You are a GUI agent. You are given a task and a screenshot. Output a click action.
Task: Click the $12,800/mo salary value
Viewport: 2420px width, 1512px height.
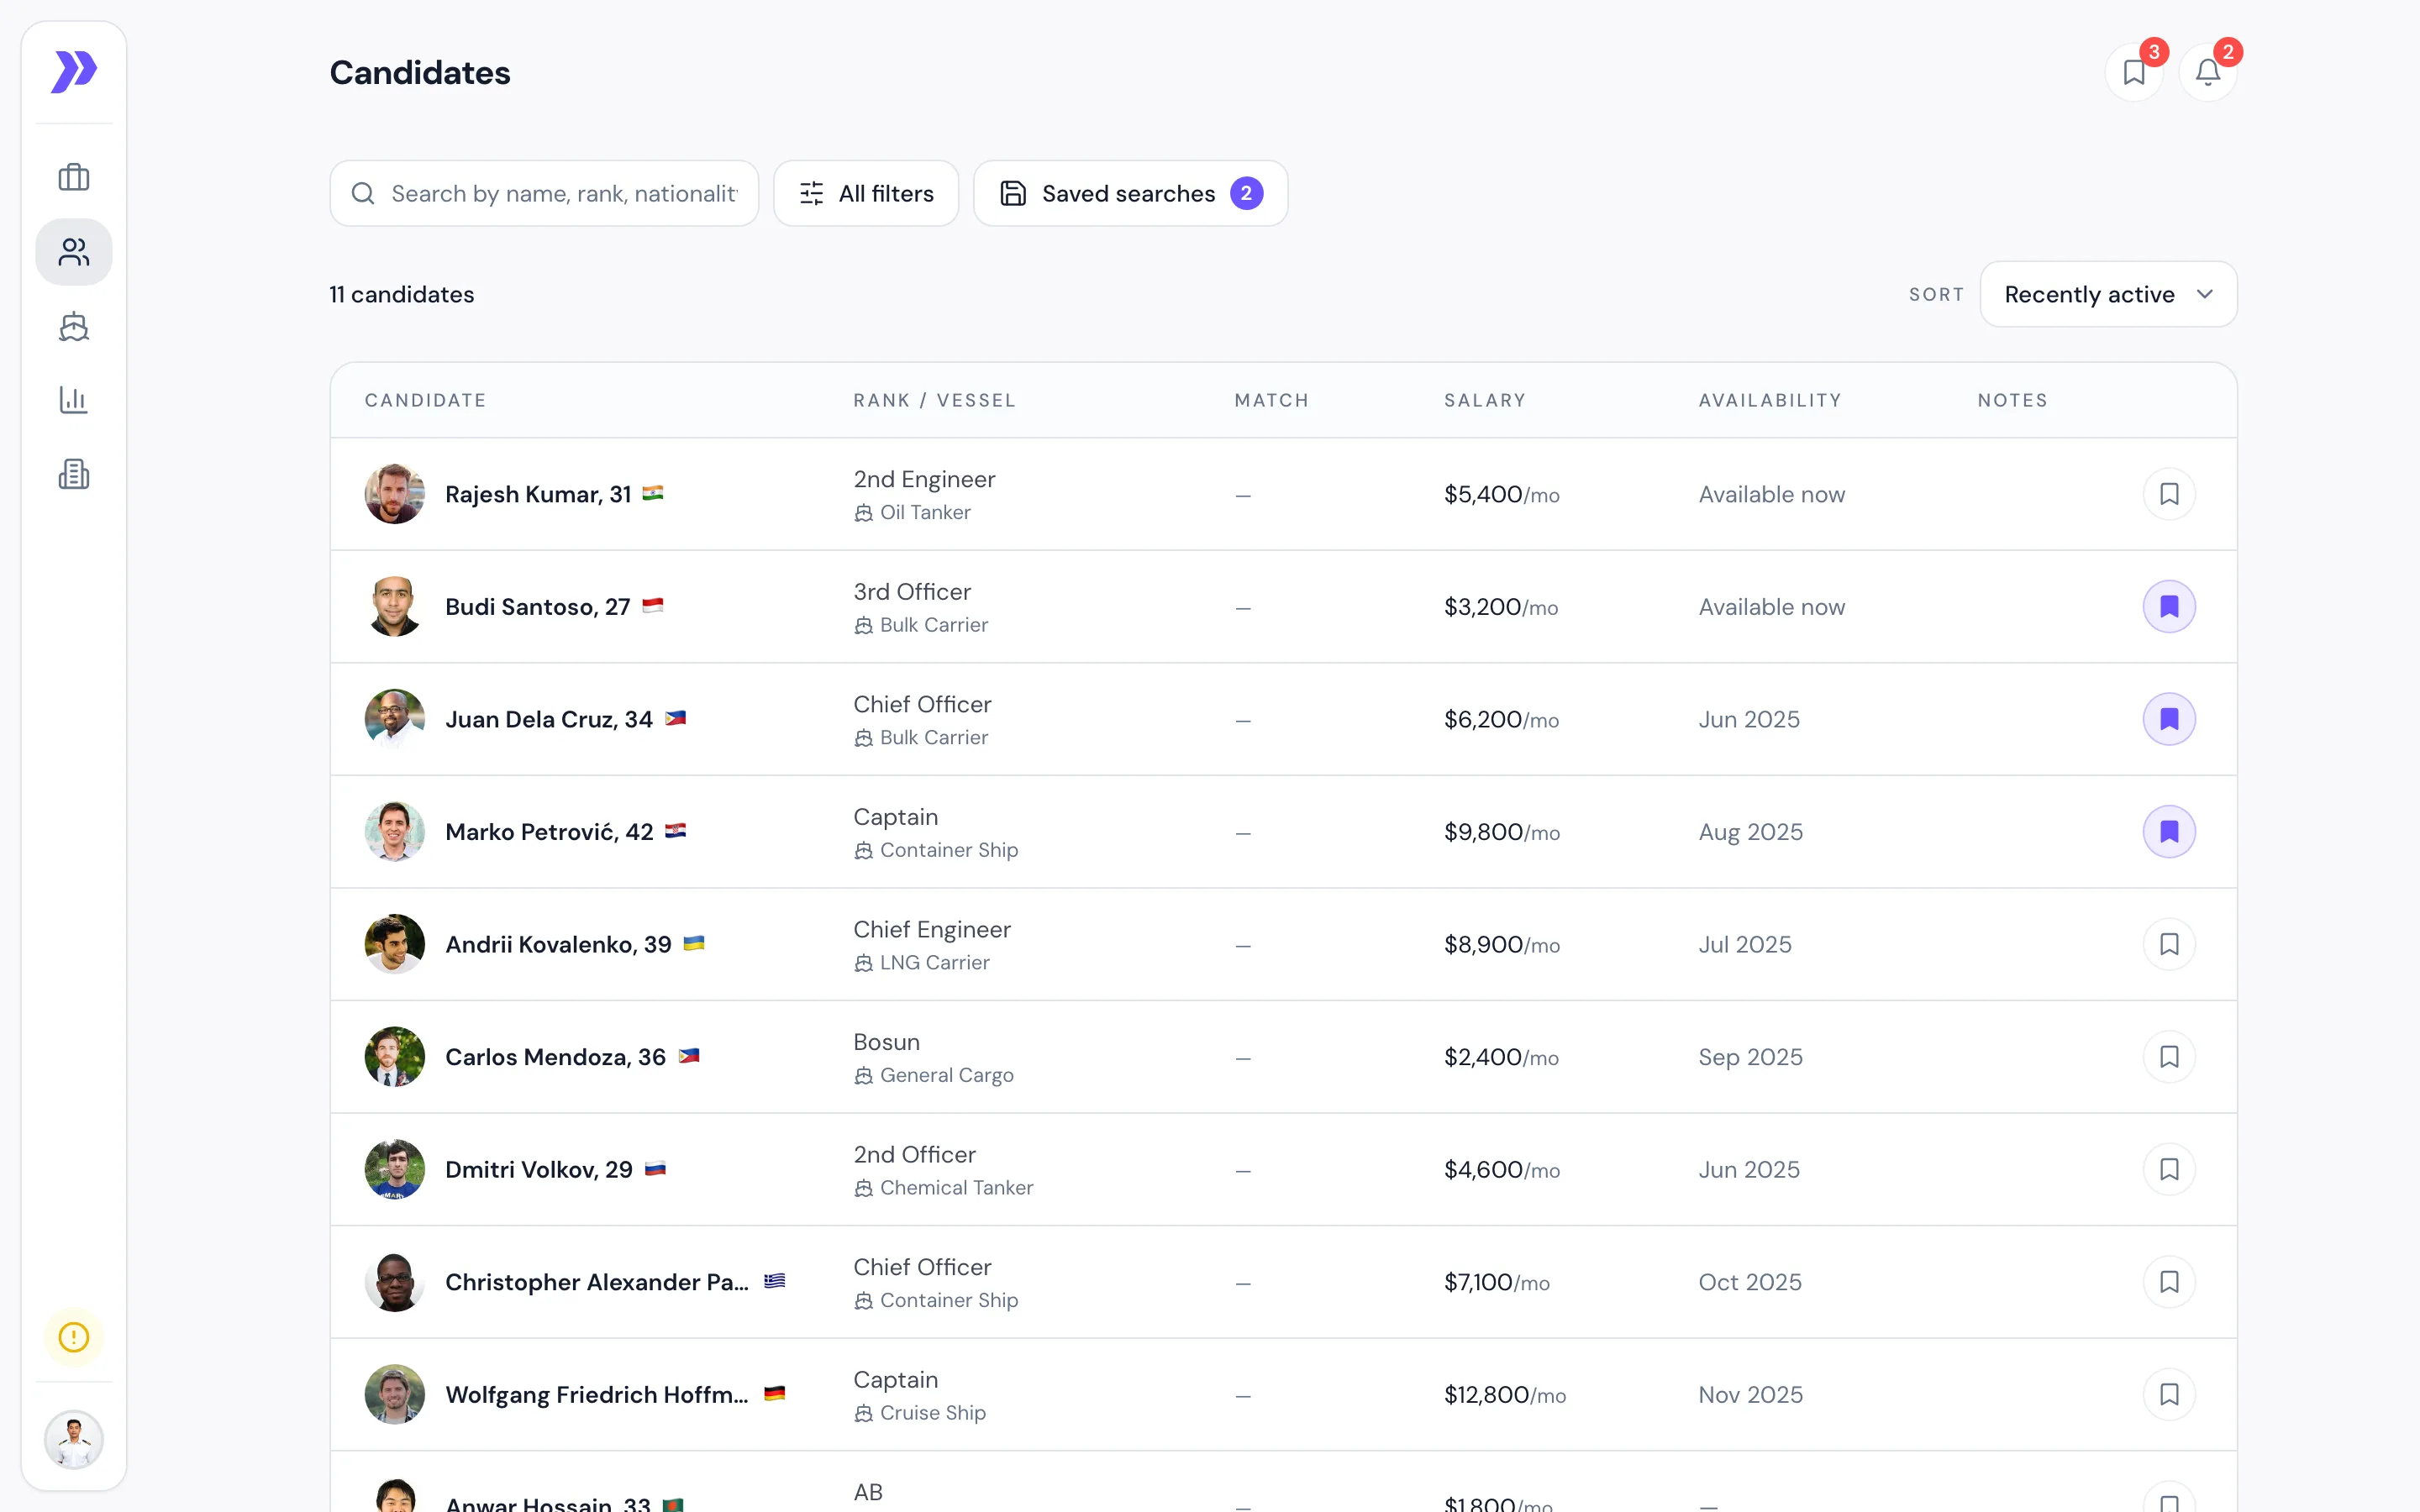(1505, 1394)
